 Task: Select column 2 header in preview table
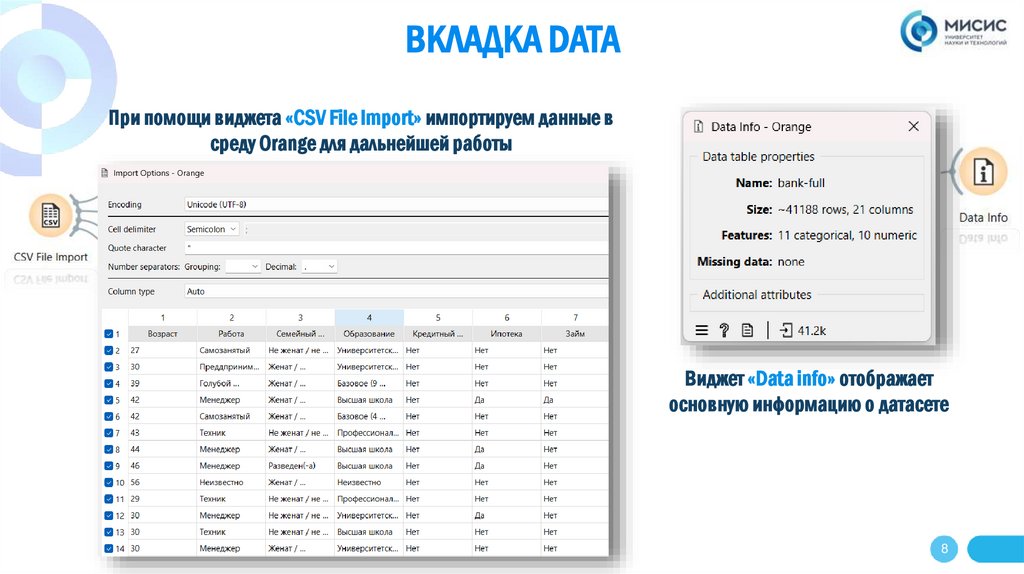tap(231, 317)
